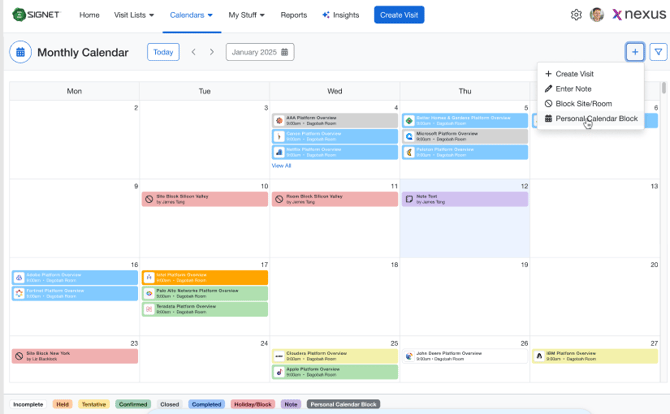Click Site Block New York block icon
670x414 pixels.
[19, 356]
